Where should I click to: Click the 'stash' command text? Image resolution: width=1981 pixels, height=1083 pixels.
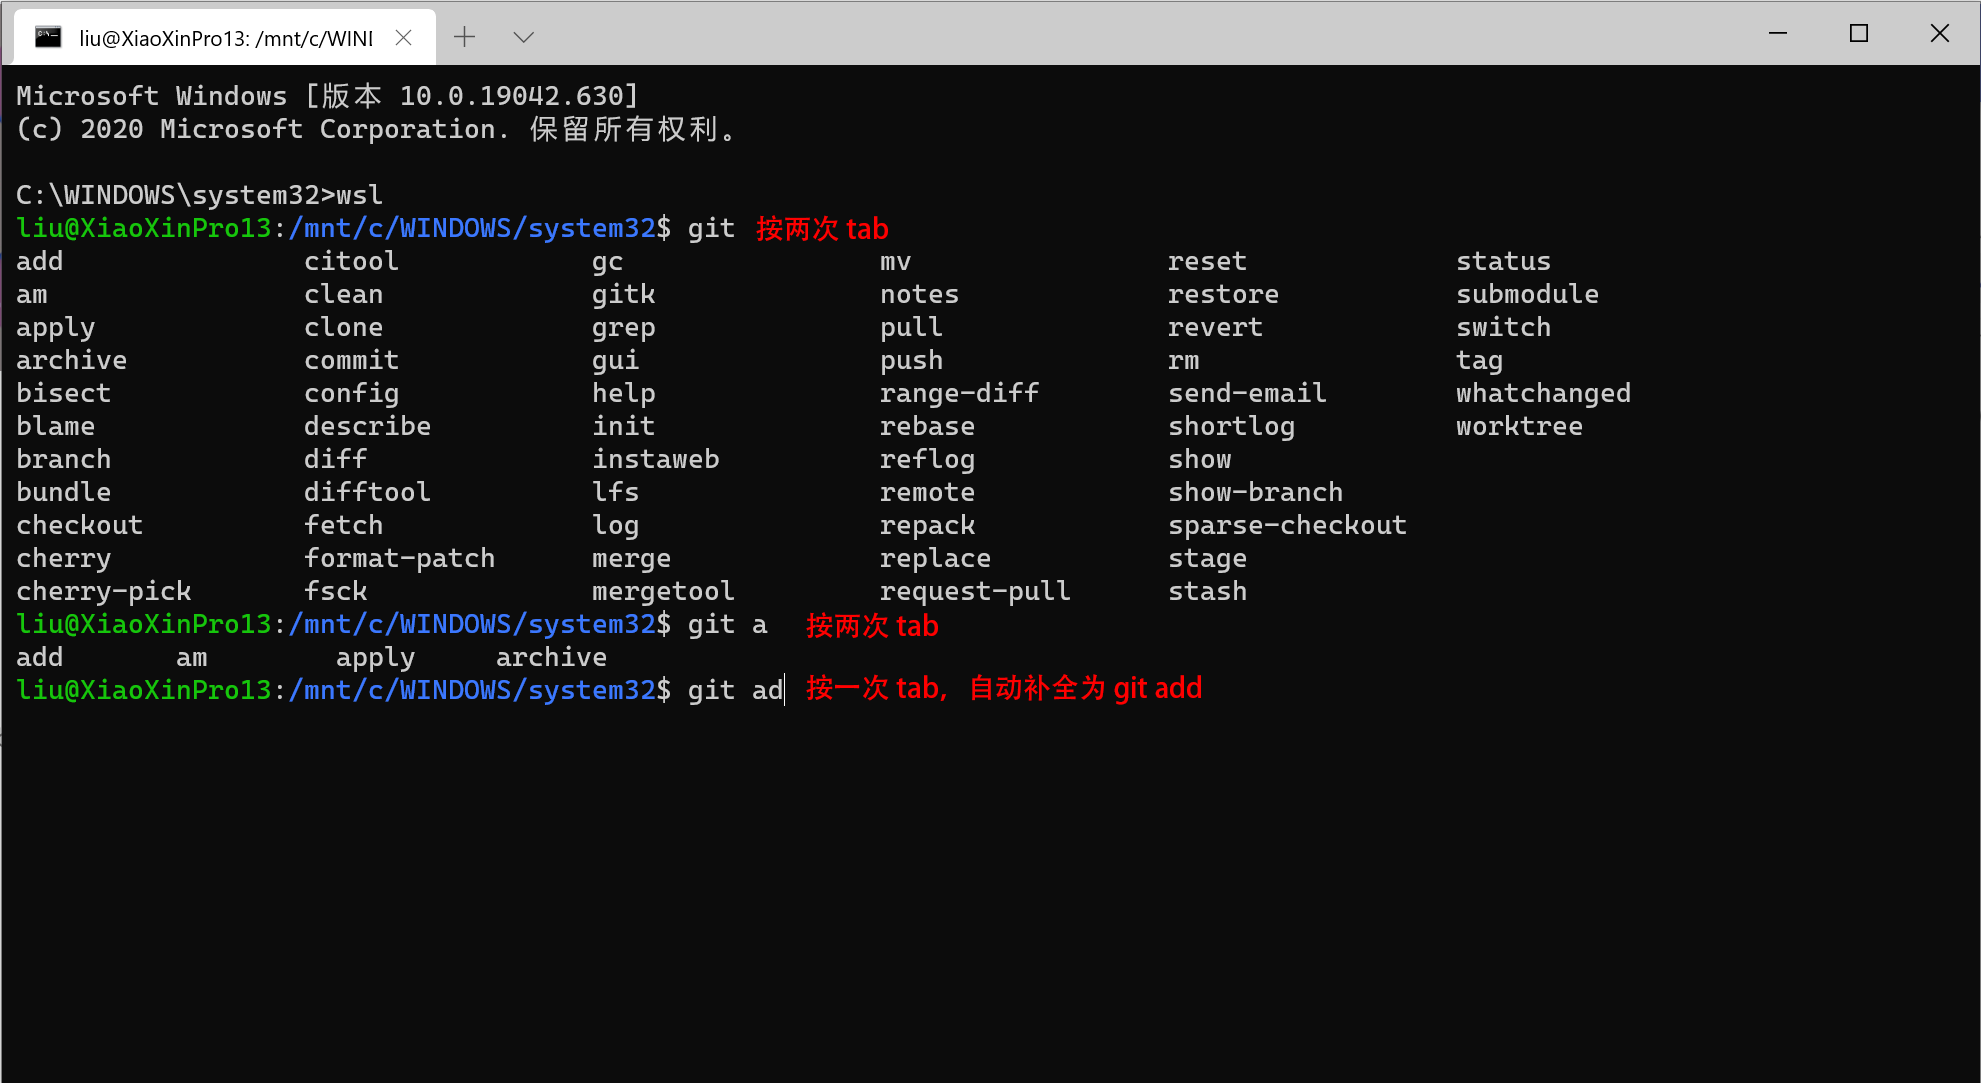pyautogui.click(x=1208, y=591)
